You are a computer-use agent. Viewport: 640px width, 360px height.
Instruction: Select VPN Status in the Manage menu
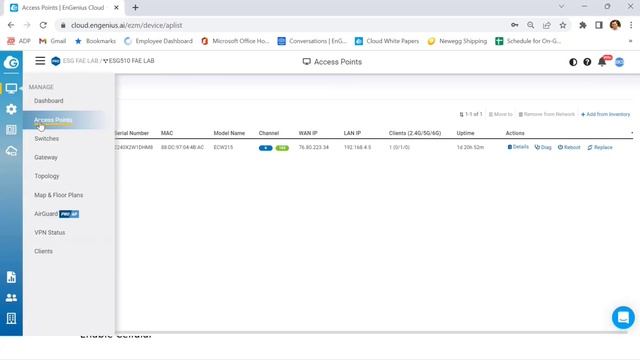pyautogui.click(x=49, y=233)
